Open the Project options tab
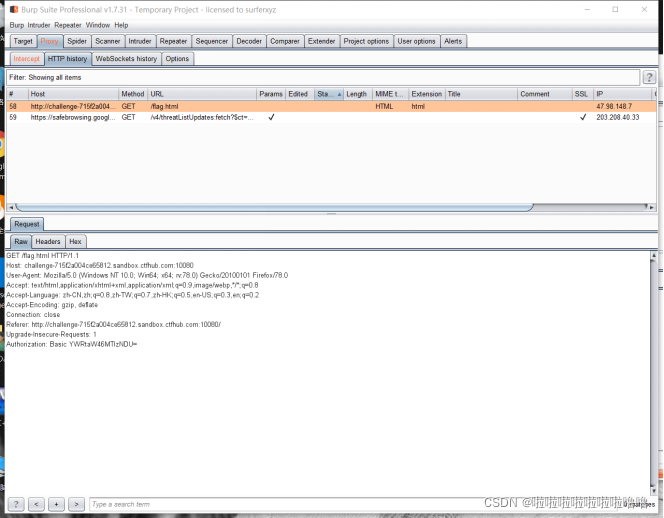Viewport: 664px width, 518px height. pos(366,41)
